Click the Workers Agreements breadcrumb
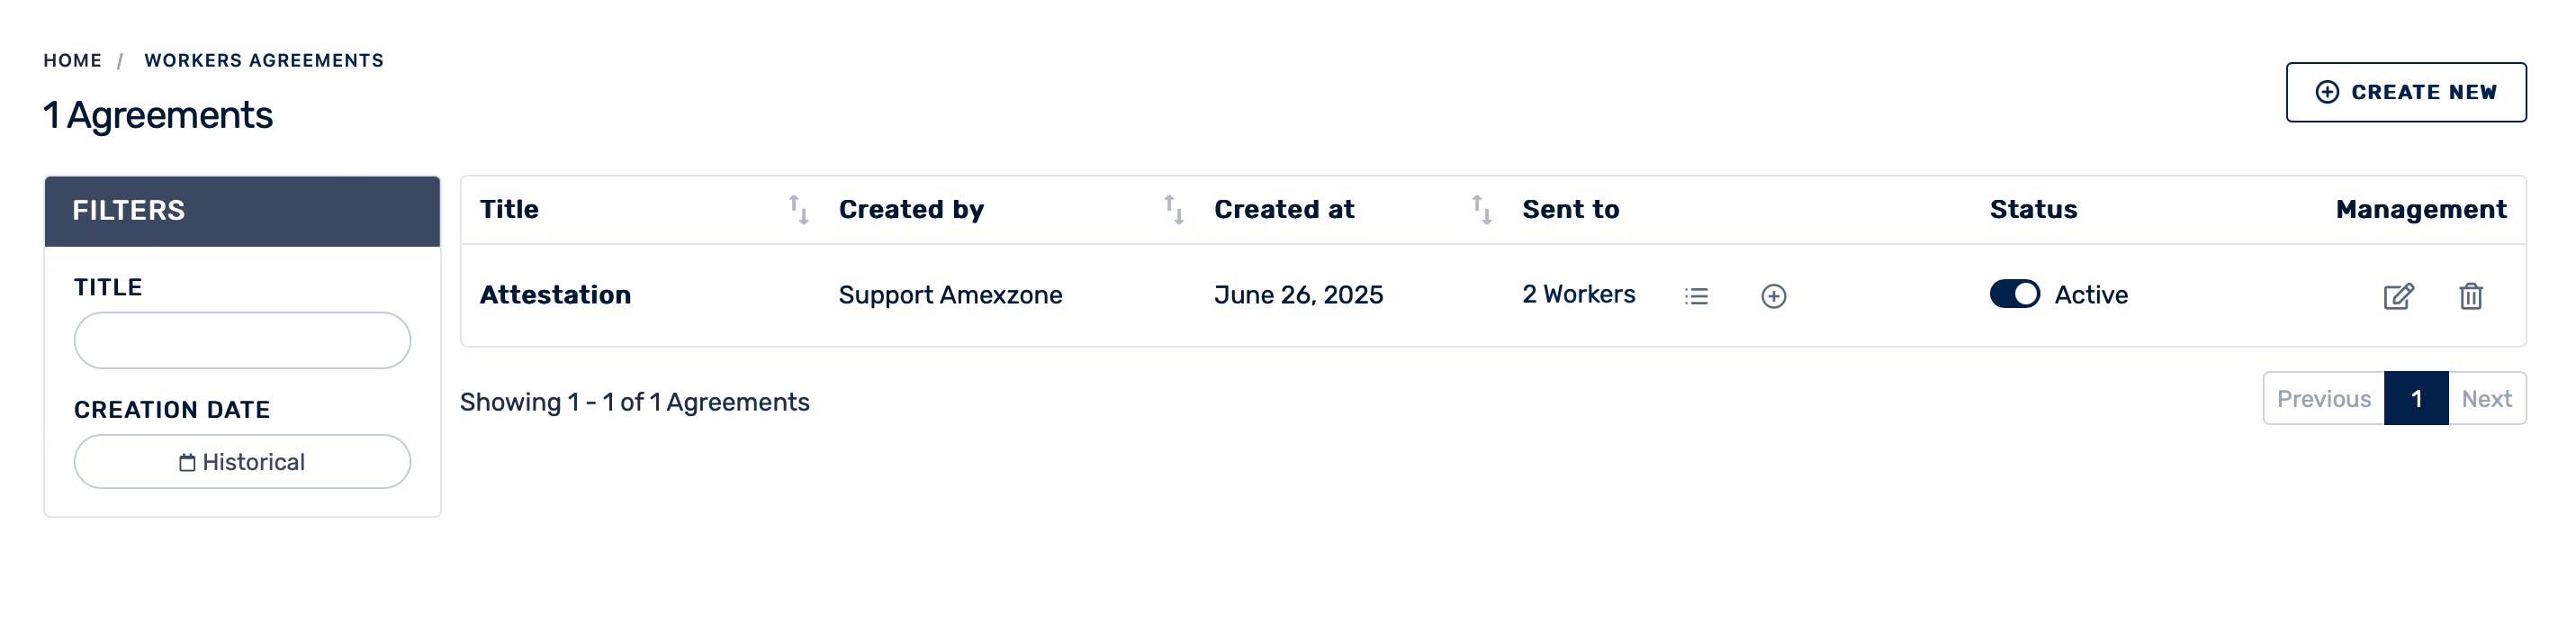The image size is (2576, 643). 264,61
